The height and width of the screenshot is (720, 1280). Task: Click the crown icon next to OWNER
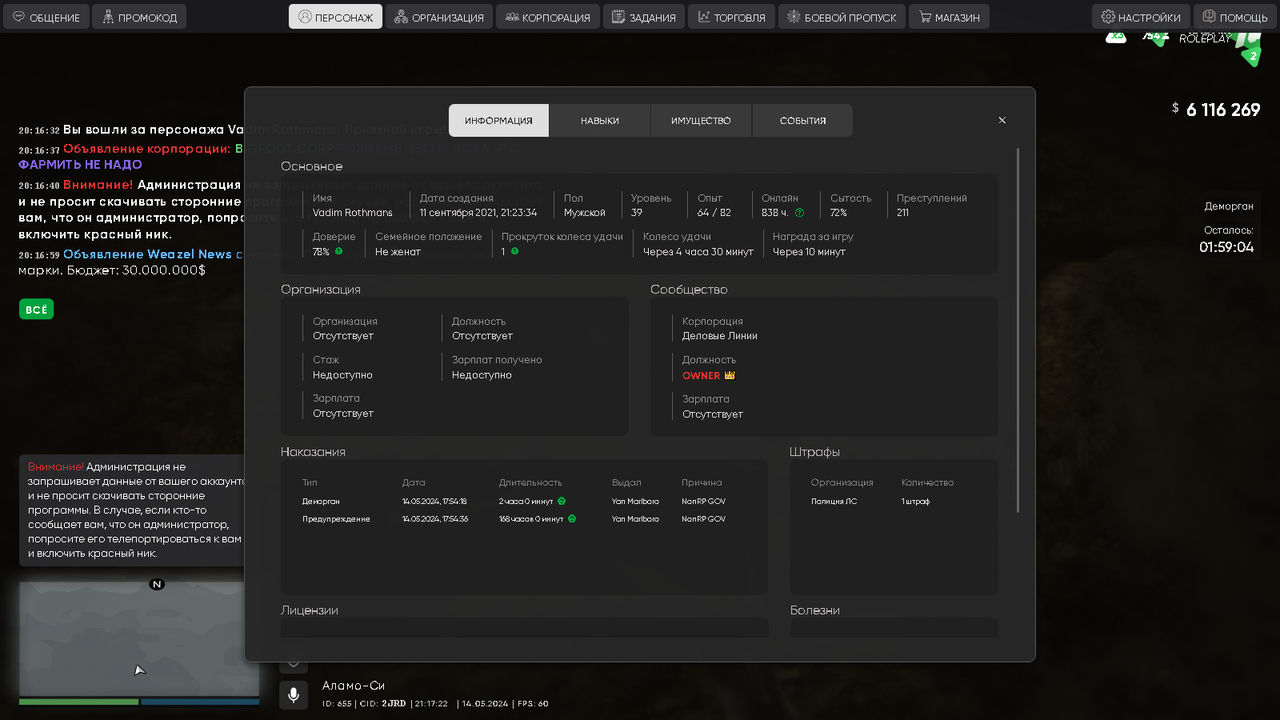click(729, 375)
